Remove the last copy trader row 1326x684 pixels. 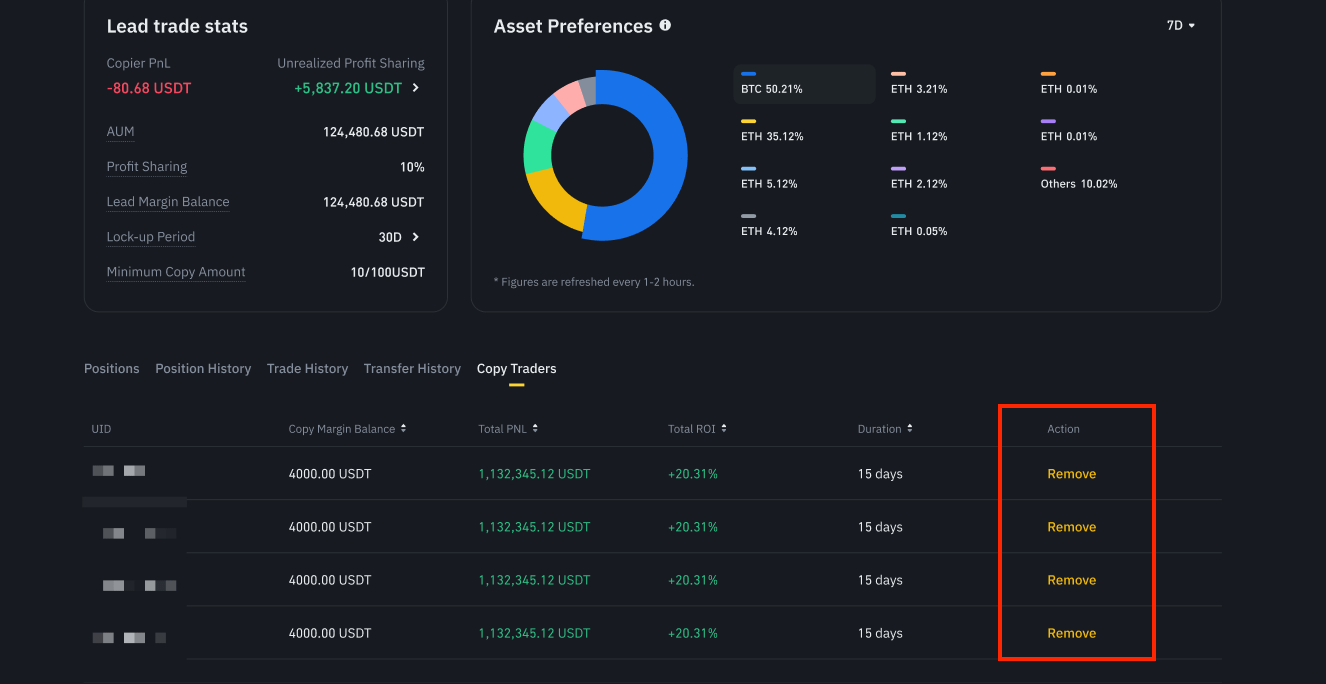[1072, 633]
